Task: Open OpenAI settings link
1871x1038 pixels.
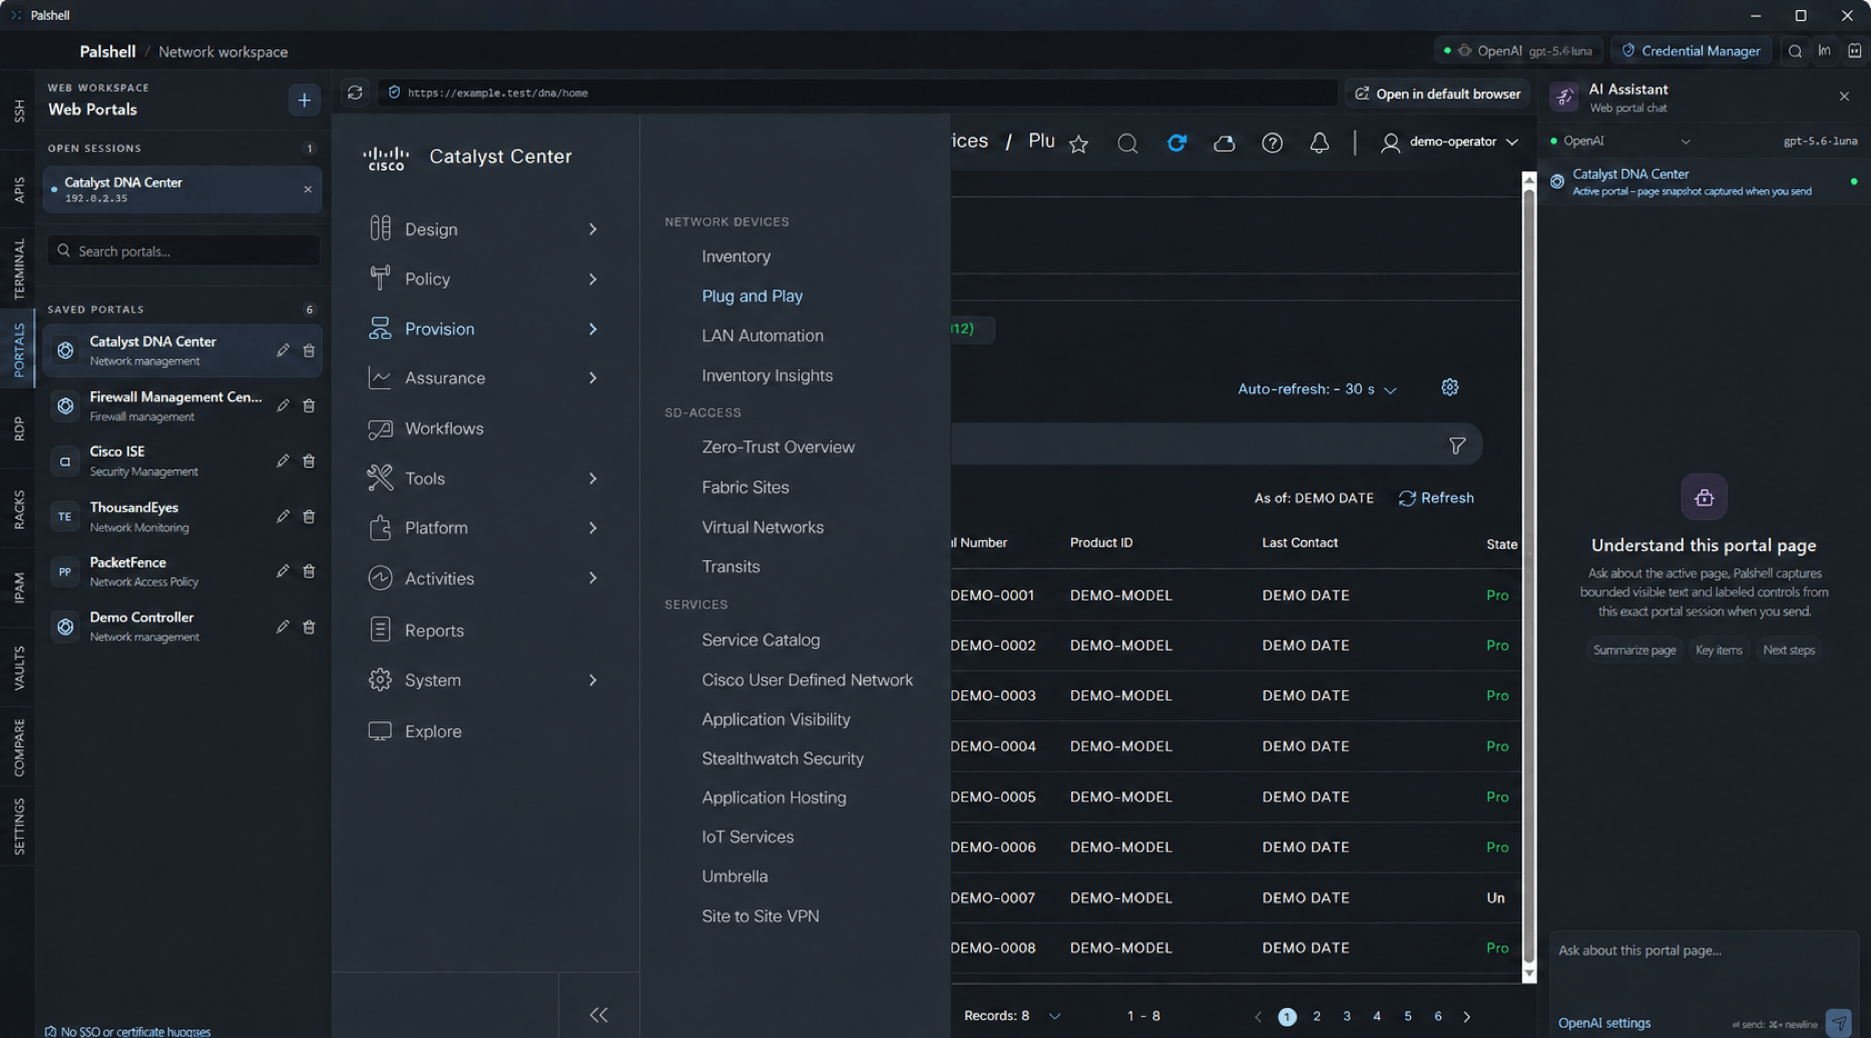Action: (1604, 1023)
